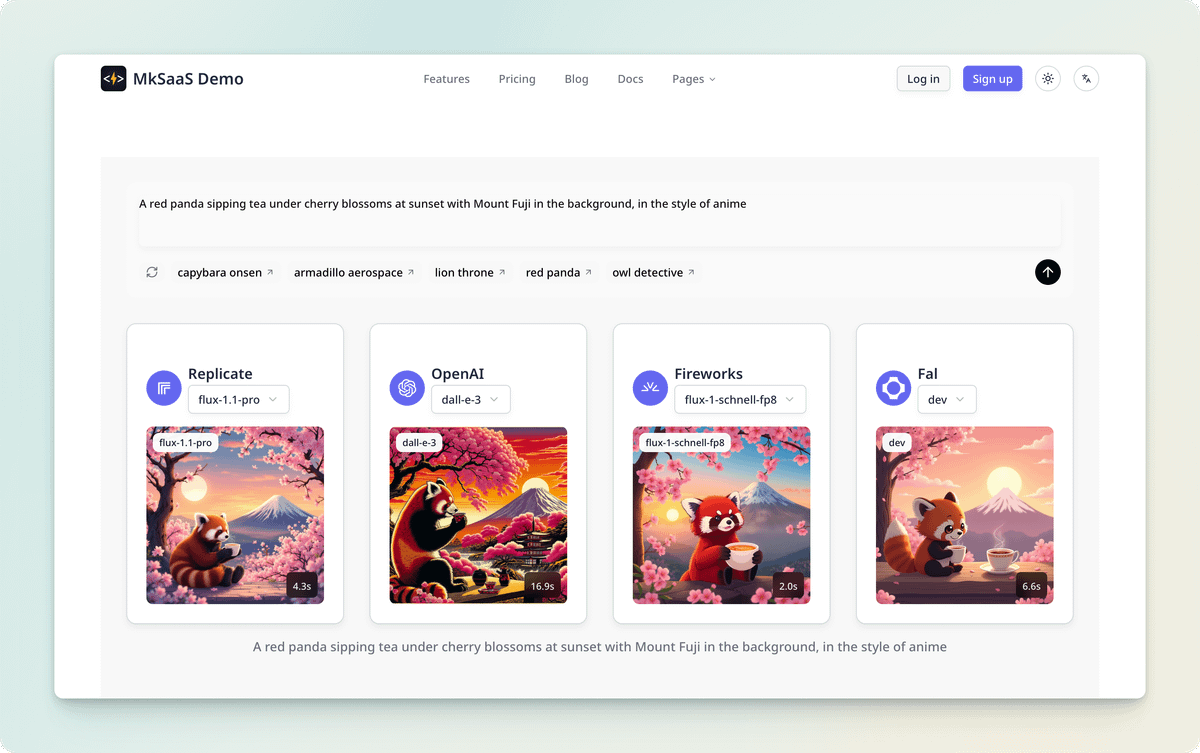Open the OpenAI generated red panda image

click(478, 515)
